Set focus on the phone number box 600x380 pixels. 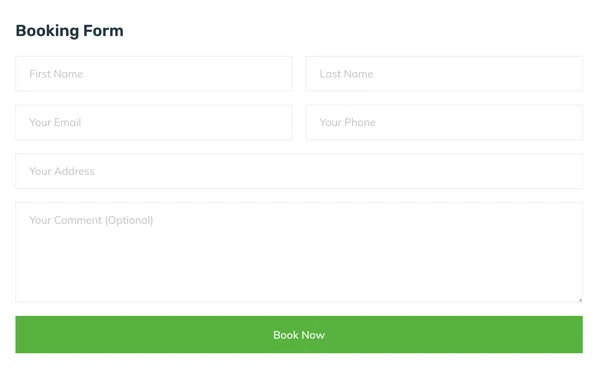444,122
